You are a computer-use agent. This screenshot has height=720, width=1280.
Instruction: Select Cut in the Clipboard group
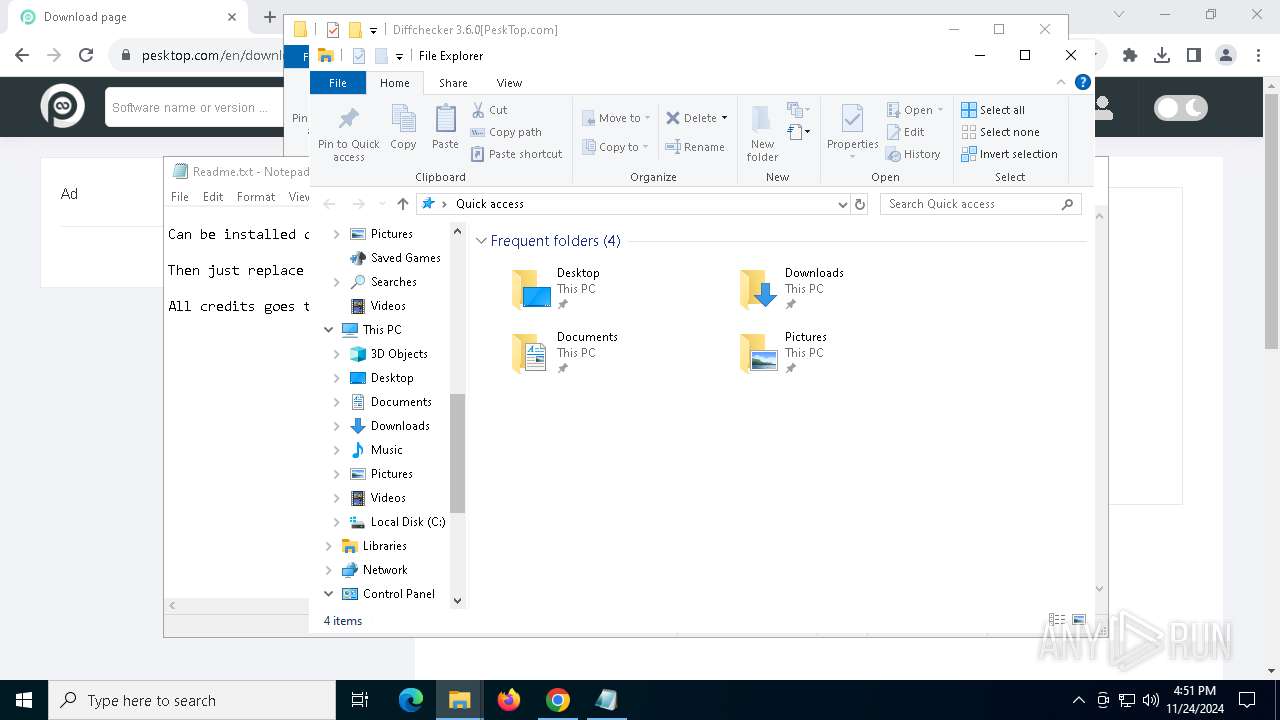point(489,110)
